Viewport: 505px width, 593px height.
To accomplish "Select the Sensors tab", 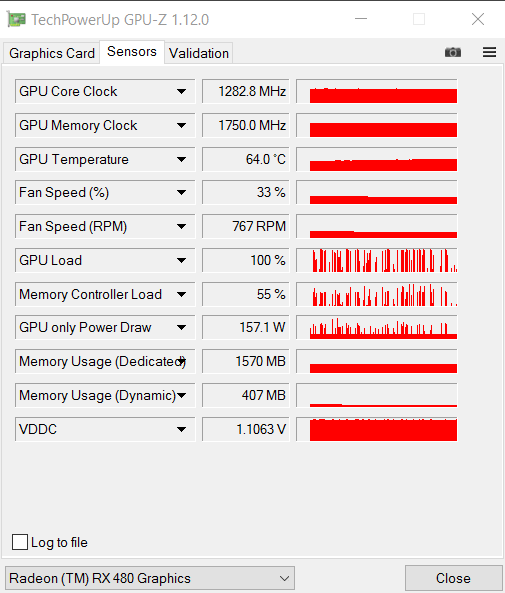I will (x=132, y=51).
